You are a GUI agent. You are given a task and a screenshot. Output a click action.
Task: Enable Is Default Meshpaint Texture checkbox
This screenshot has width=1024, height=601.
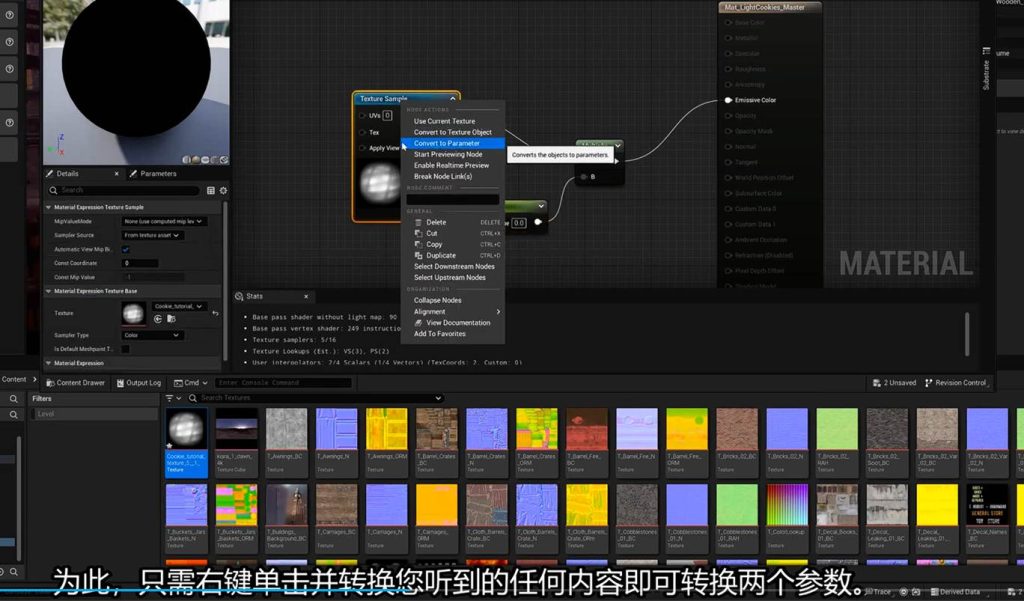point(126,349)
